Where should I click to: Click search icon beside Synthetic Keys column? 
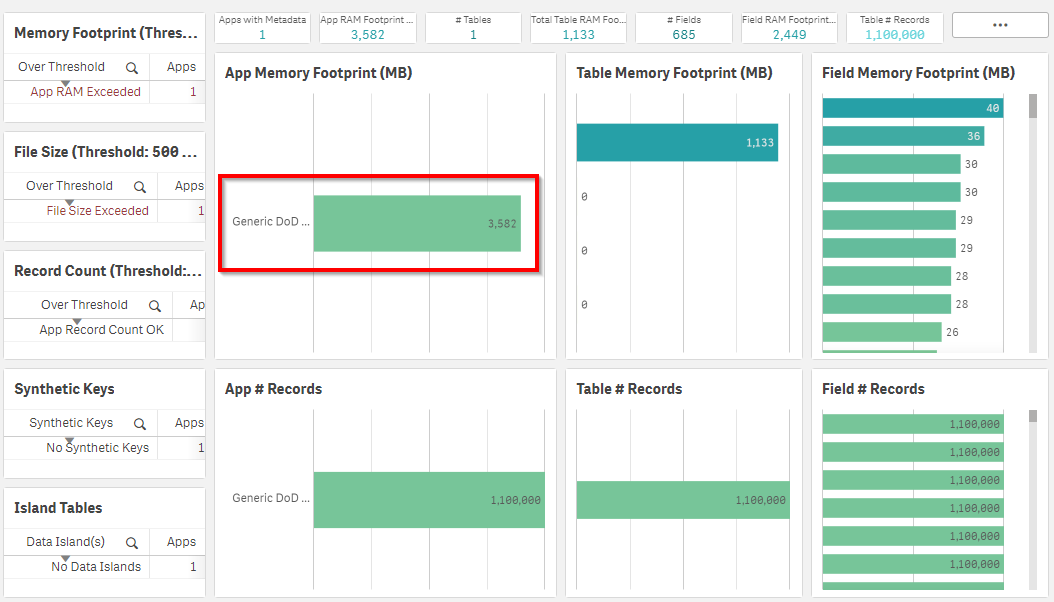pyautogui.click(x=140, y=424)
